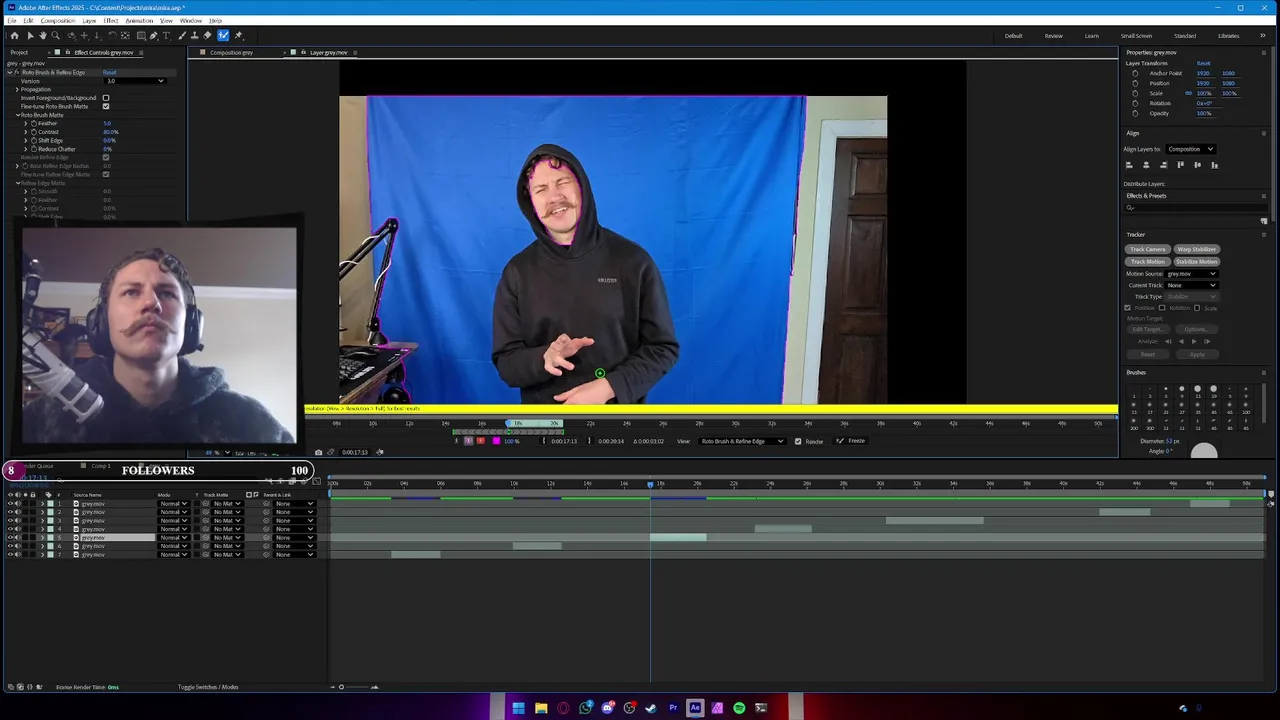Select the 13-pixel round brush preset
Screen dimensions: 1280x720
[x=1198, y=389]
